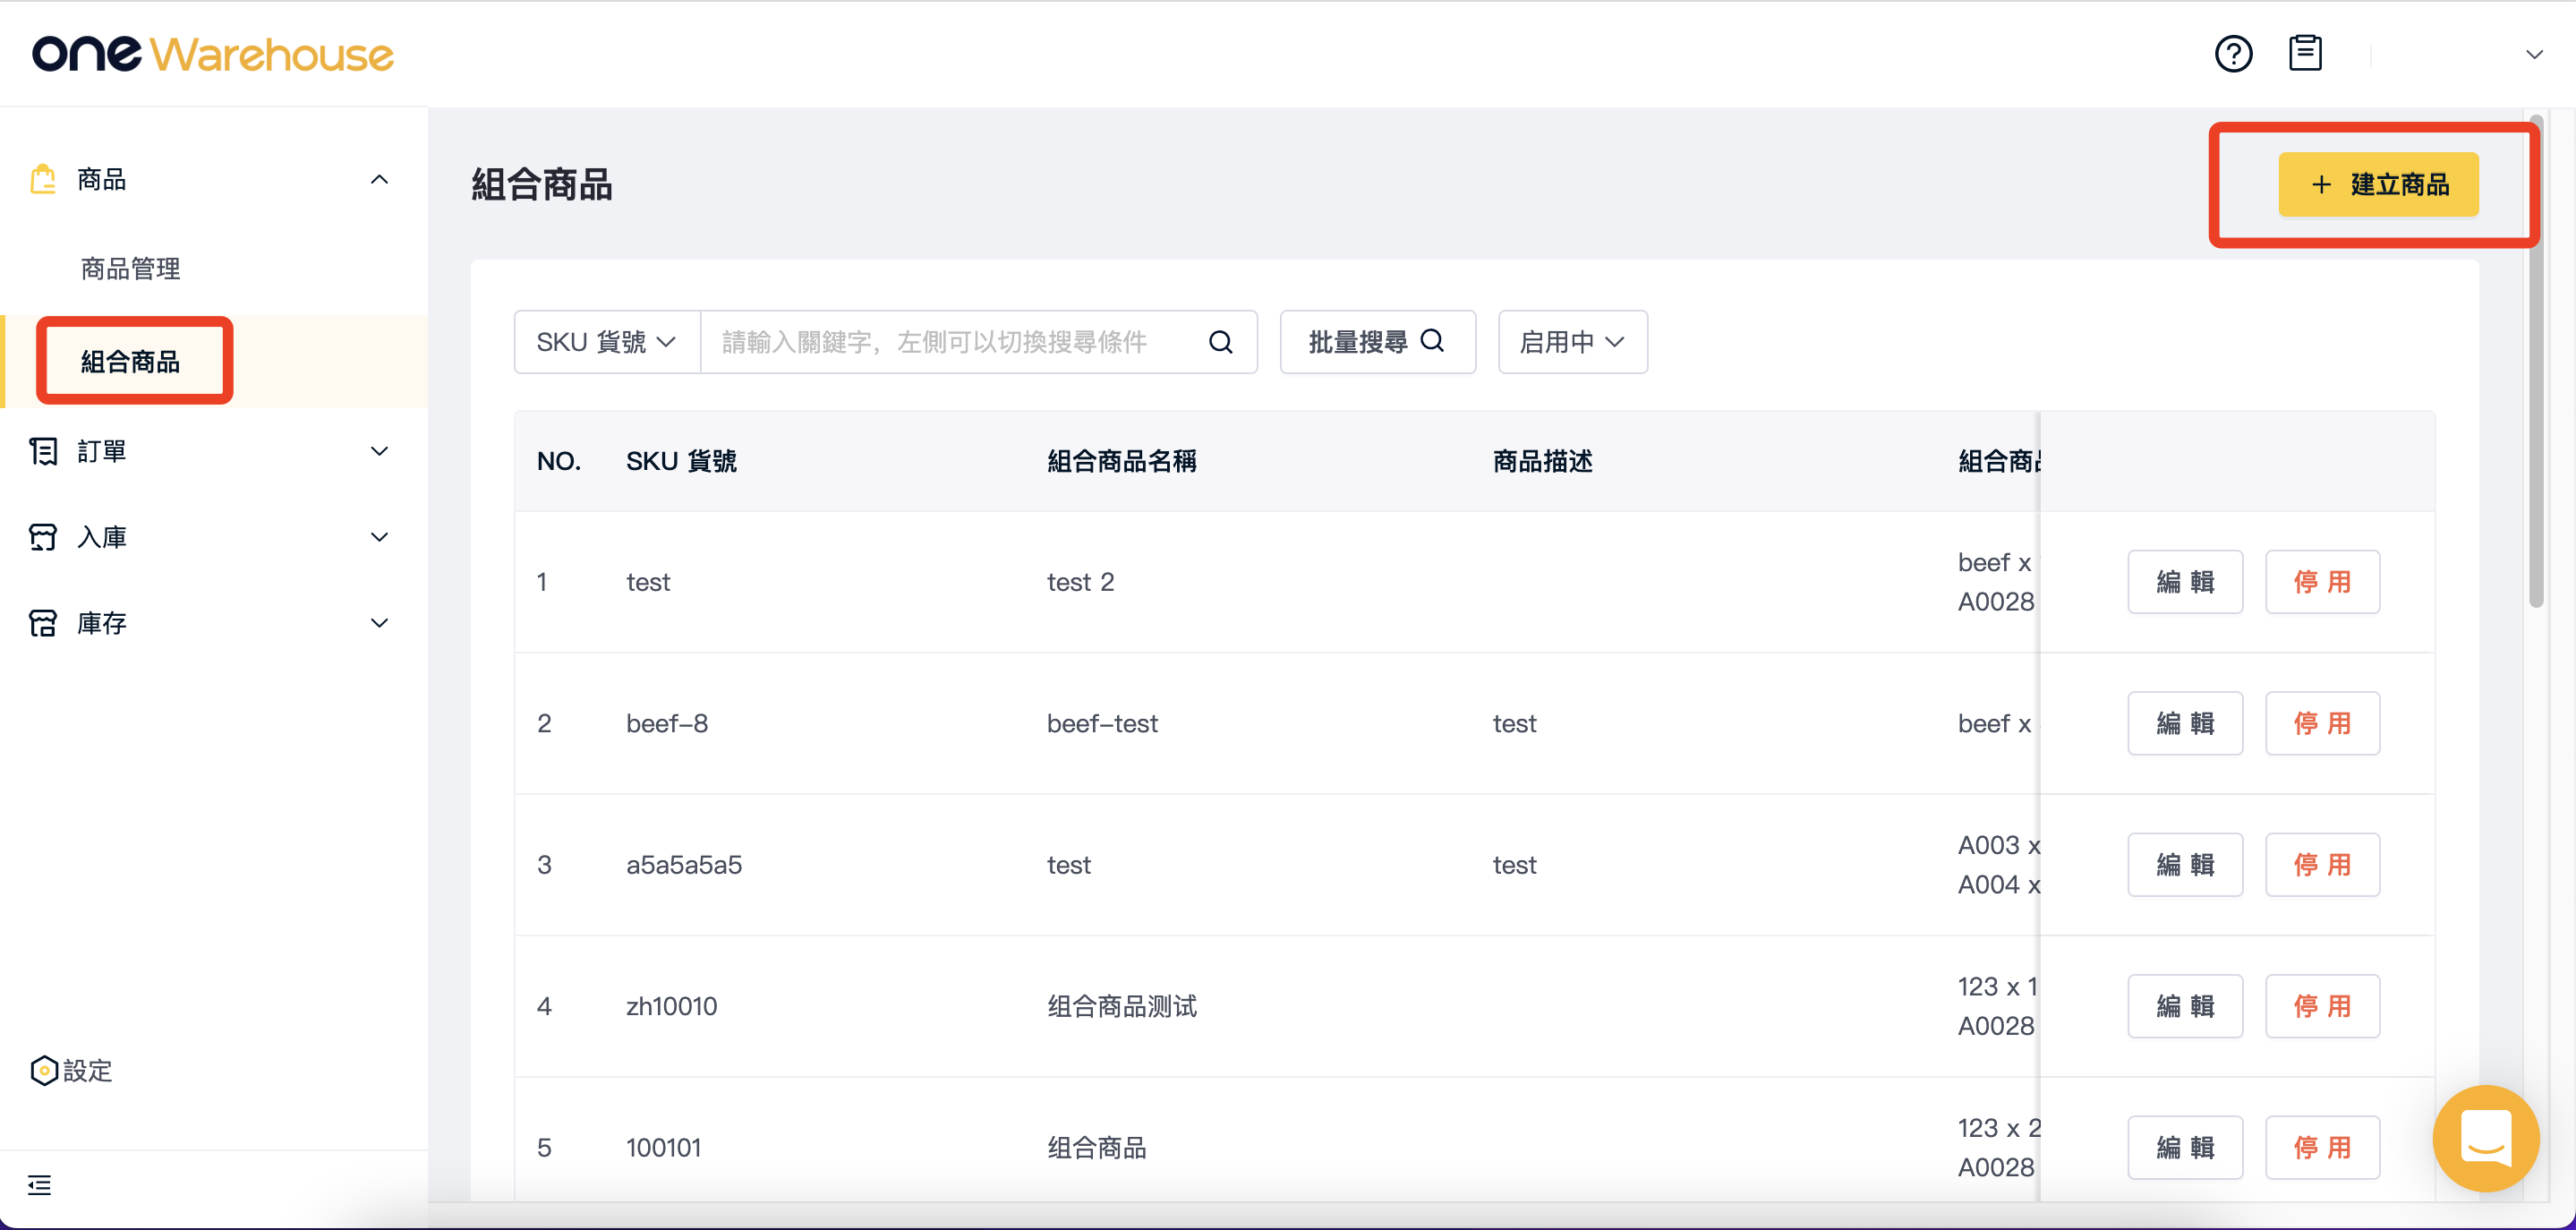
Task: Click 停用 for the zh10010 row
Action: point(2322,1006)
